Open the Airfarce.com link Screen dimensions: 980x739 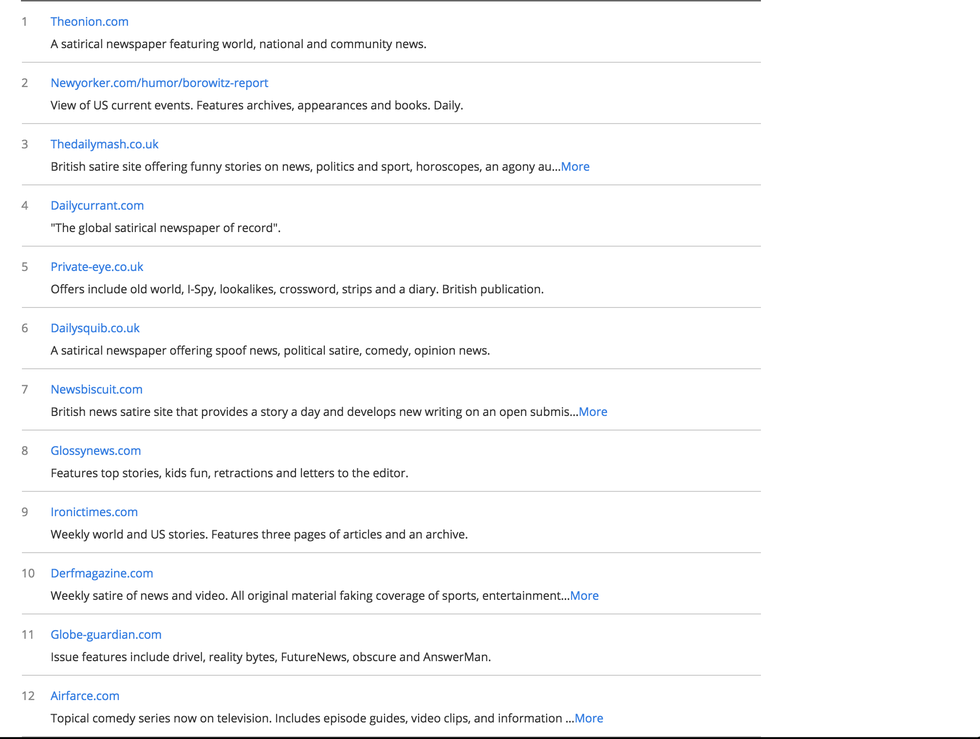(85, 696)
